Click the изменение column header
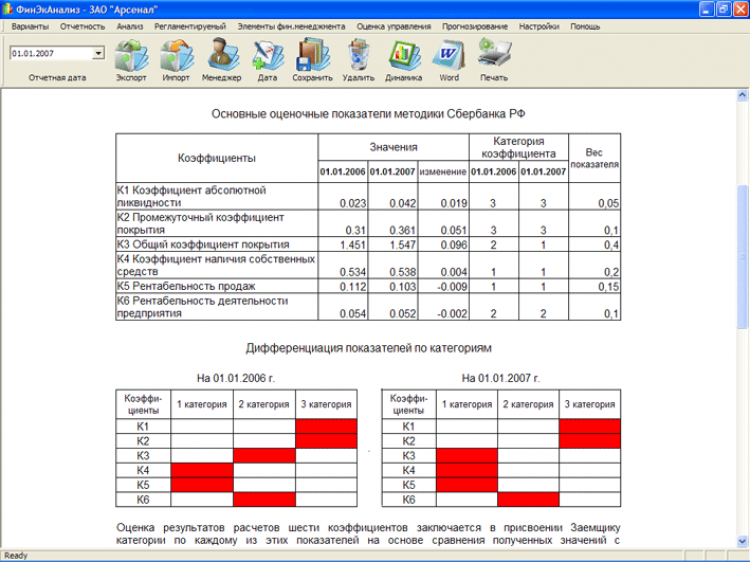The height and width of the screenshot is (562, 750). point(443,172)
